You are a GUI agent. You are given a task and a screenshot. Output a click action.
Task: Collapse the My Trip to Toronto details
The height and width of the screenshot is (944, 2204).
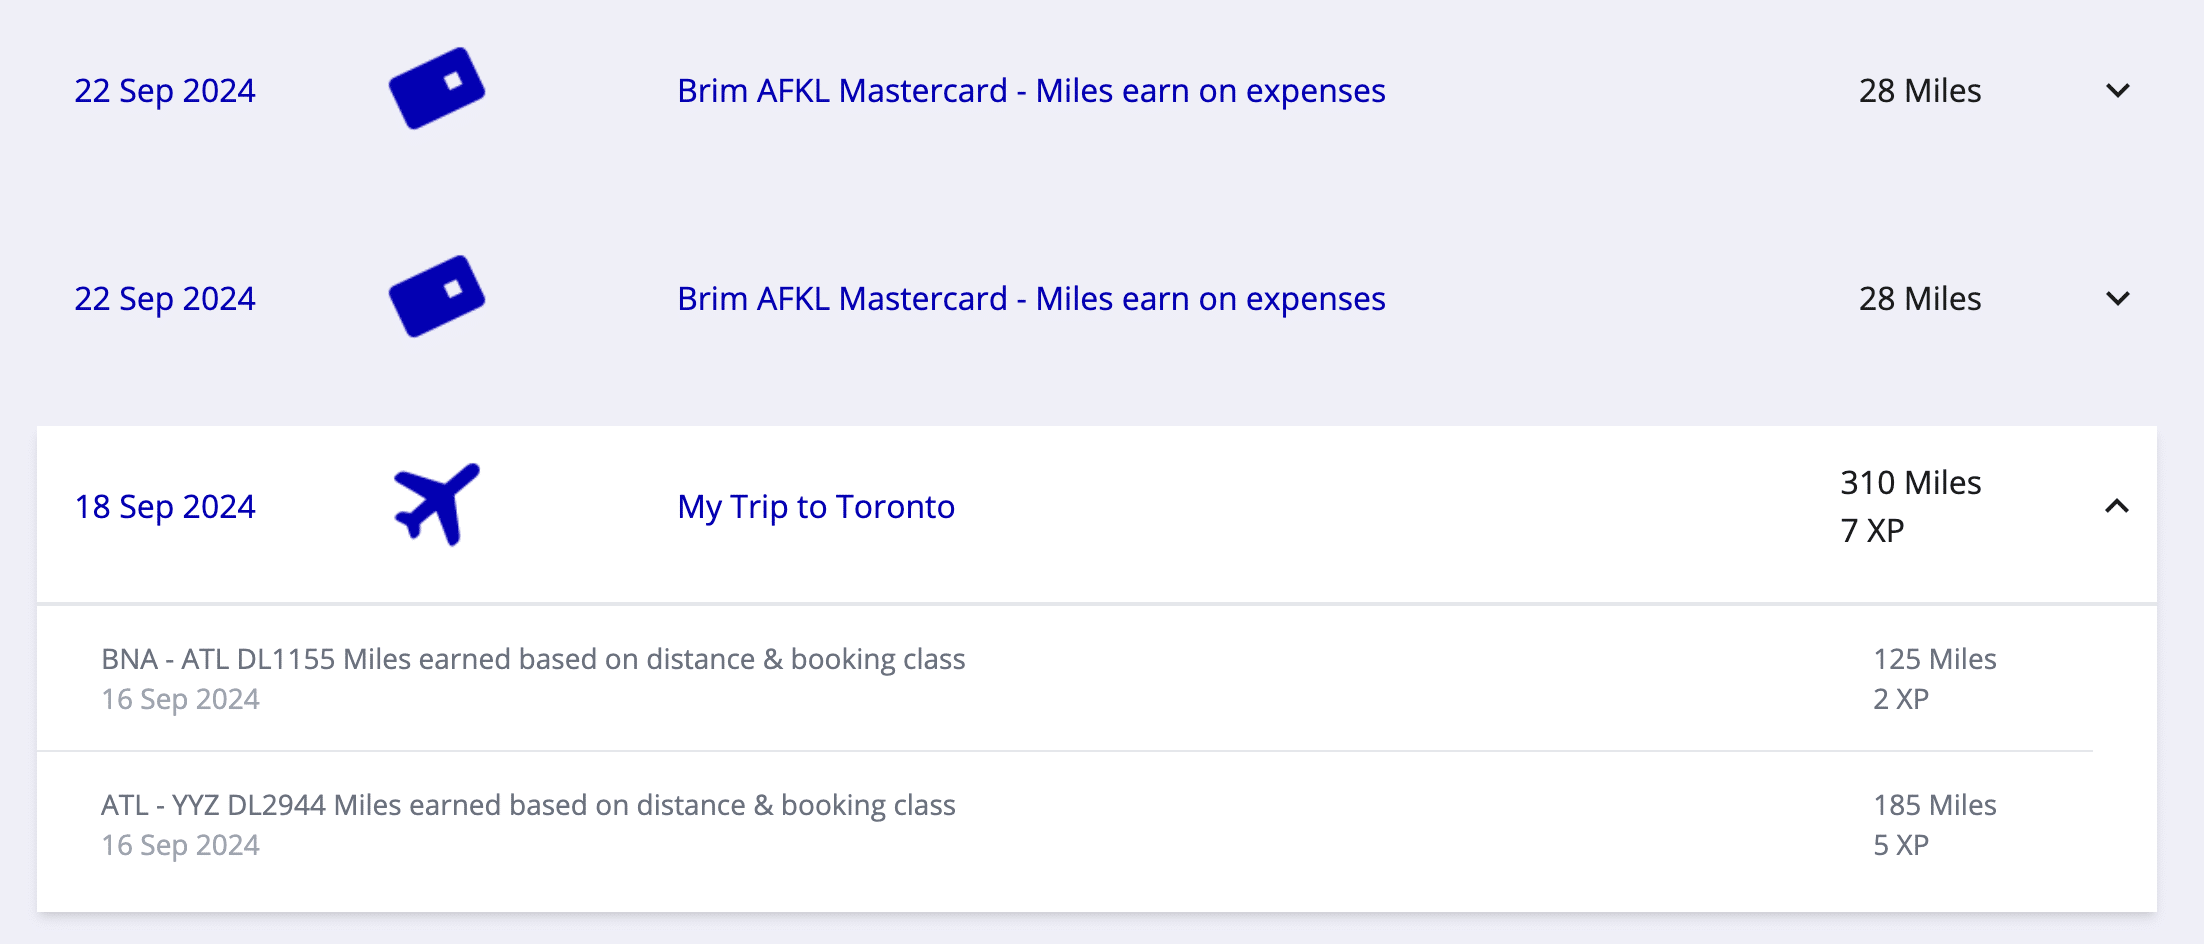click(x=2116, y=506)
